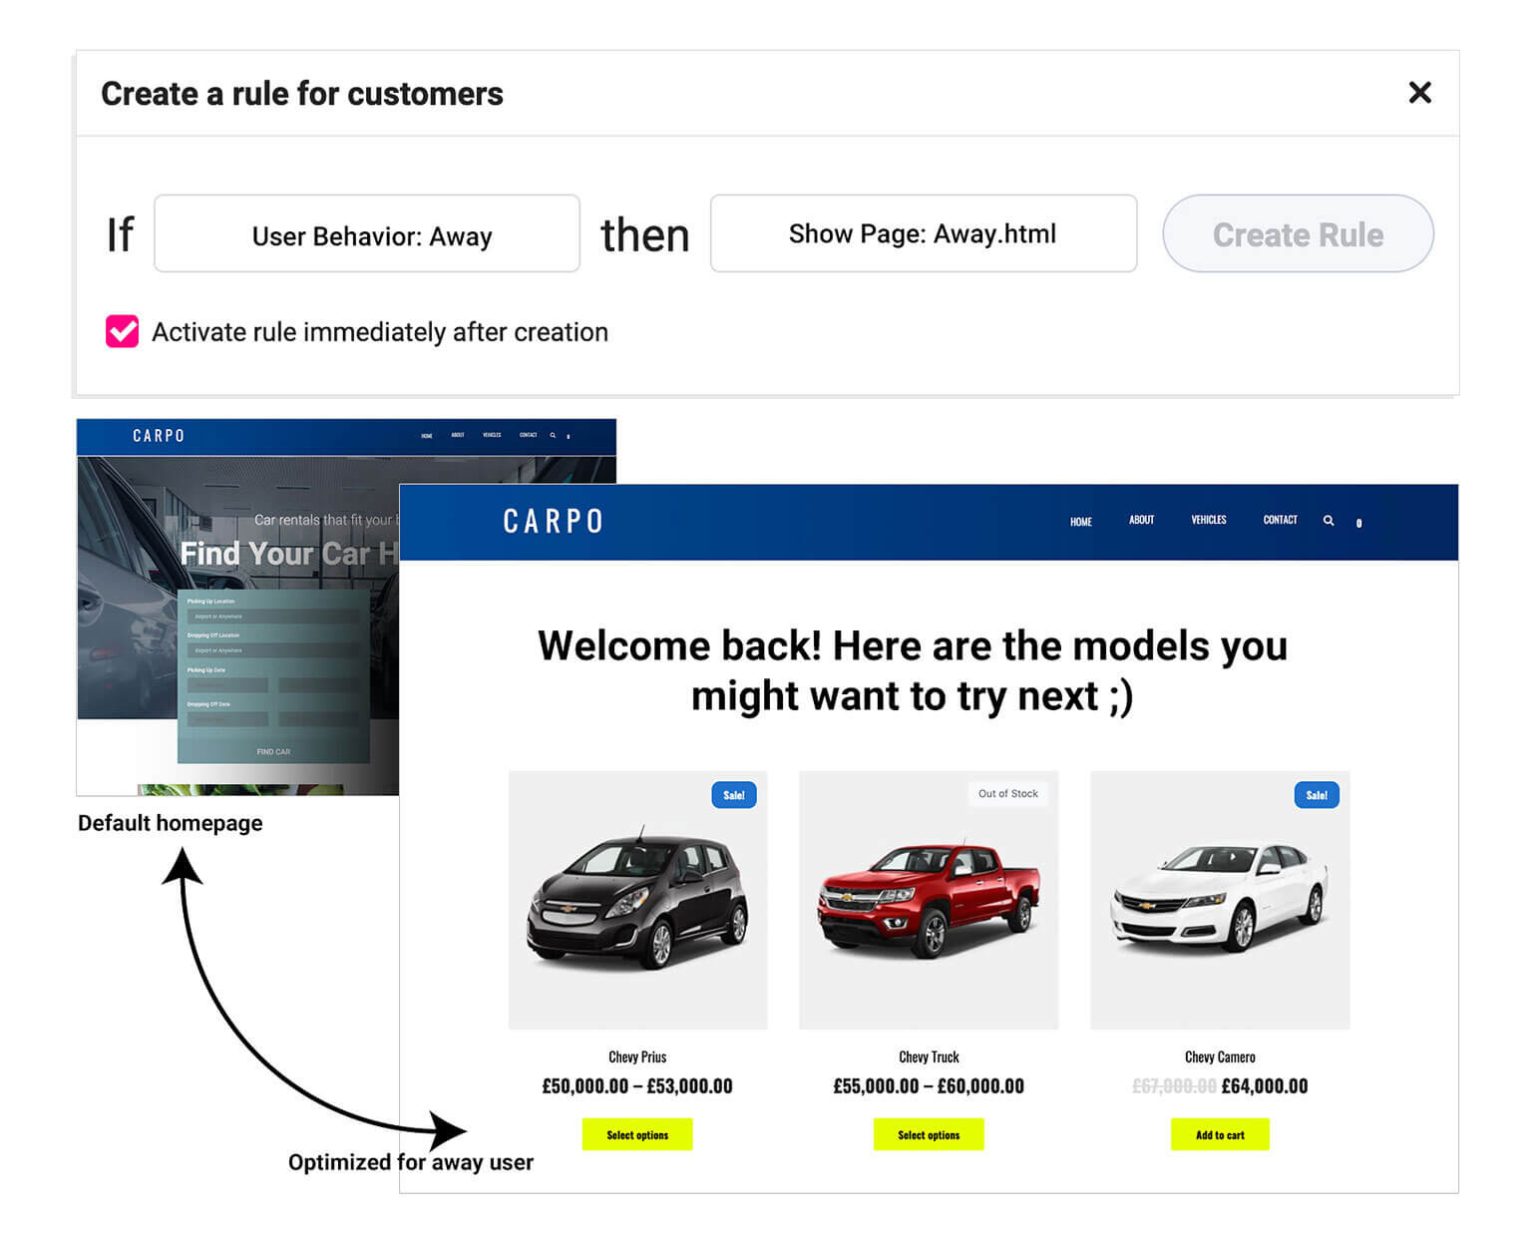Click the crossed-out £67,000.00 price text

(x=1168, y=1085)
